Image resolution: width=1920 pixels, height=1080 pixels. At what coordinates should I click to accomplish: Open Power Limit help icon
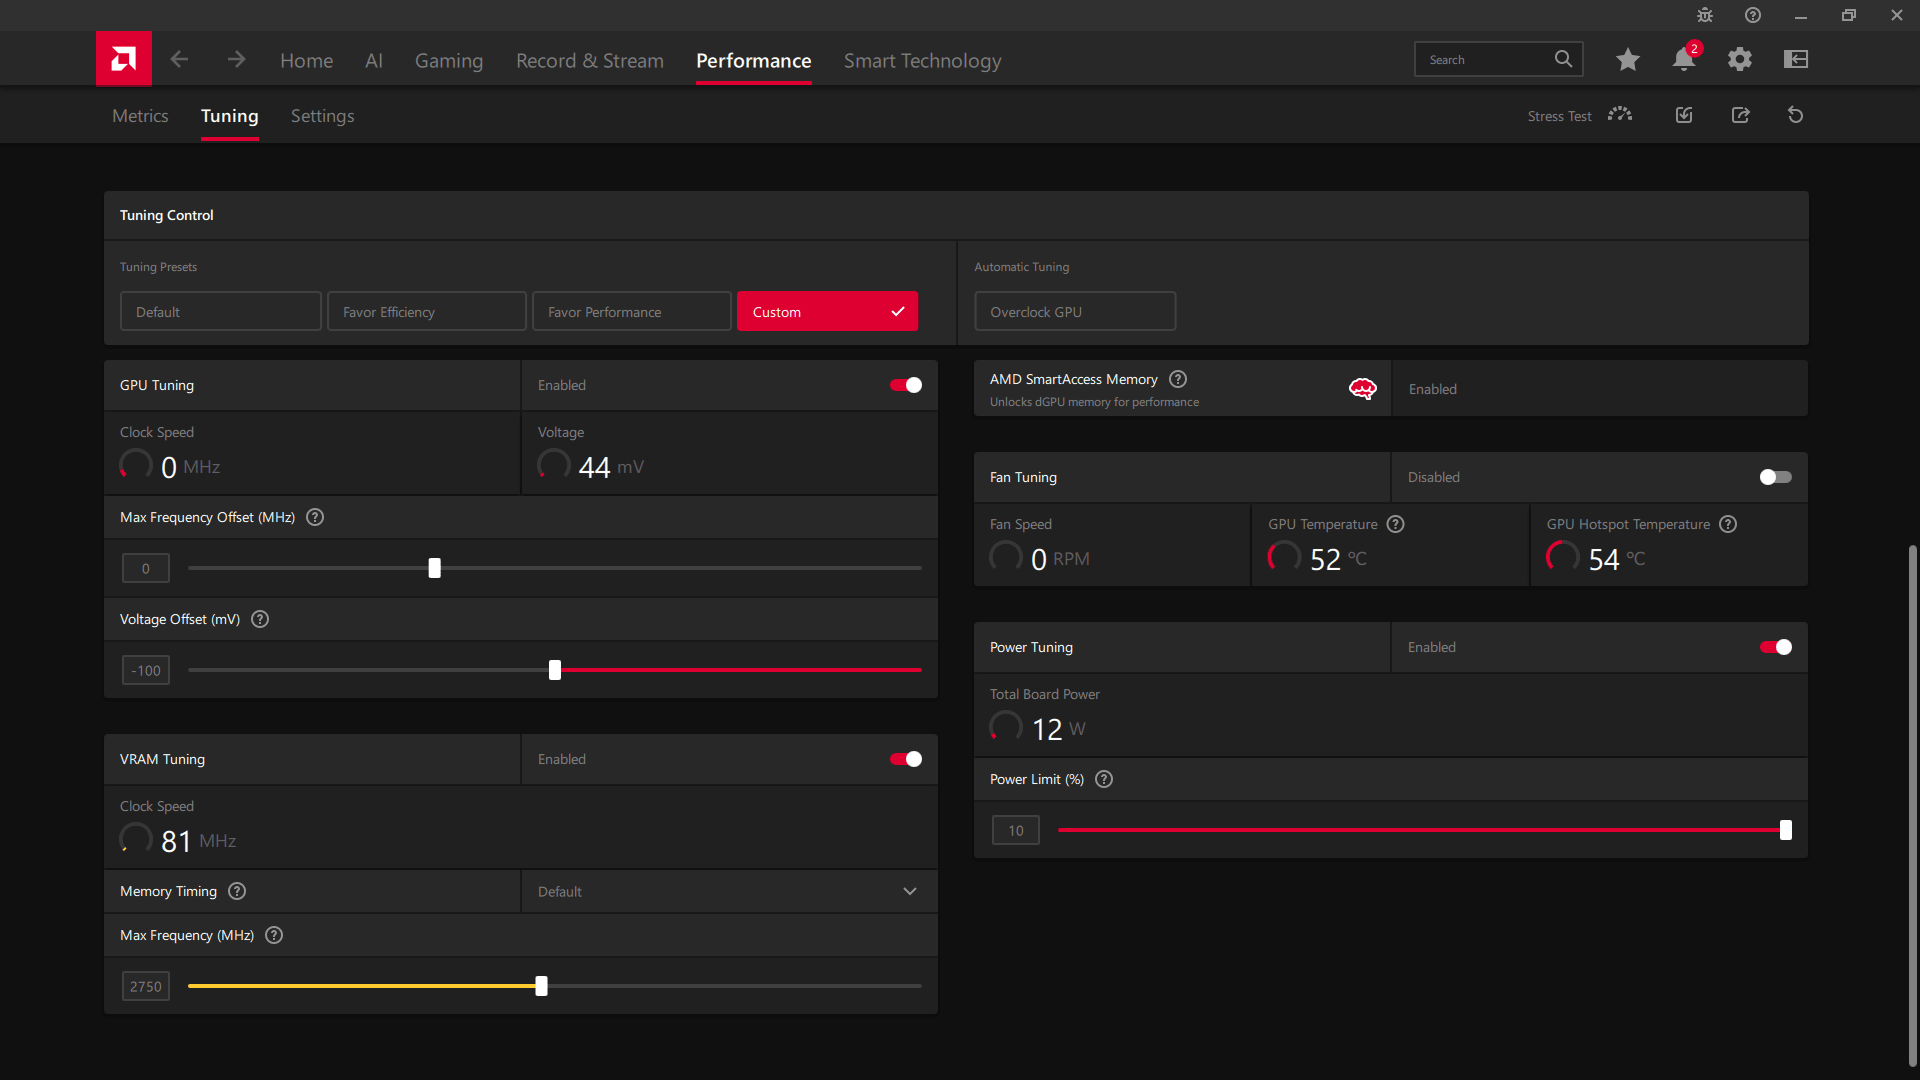click(1104, 779)
